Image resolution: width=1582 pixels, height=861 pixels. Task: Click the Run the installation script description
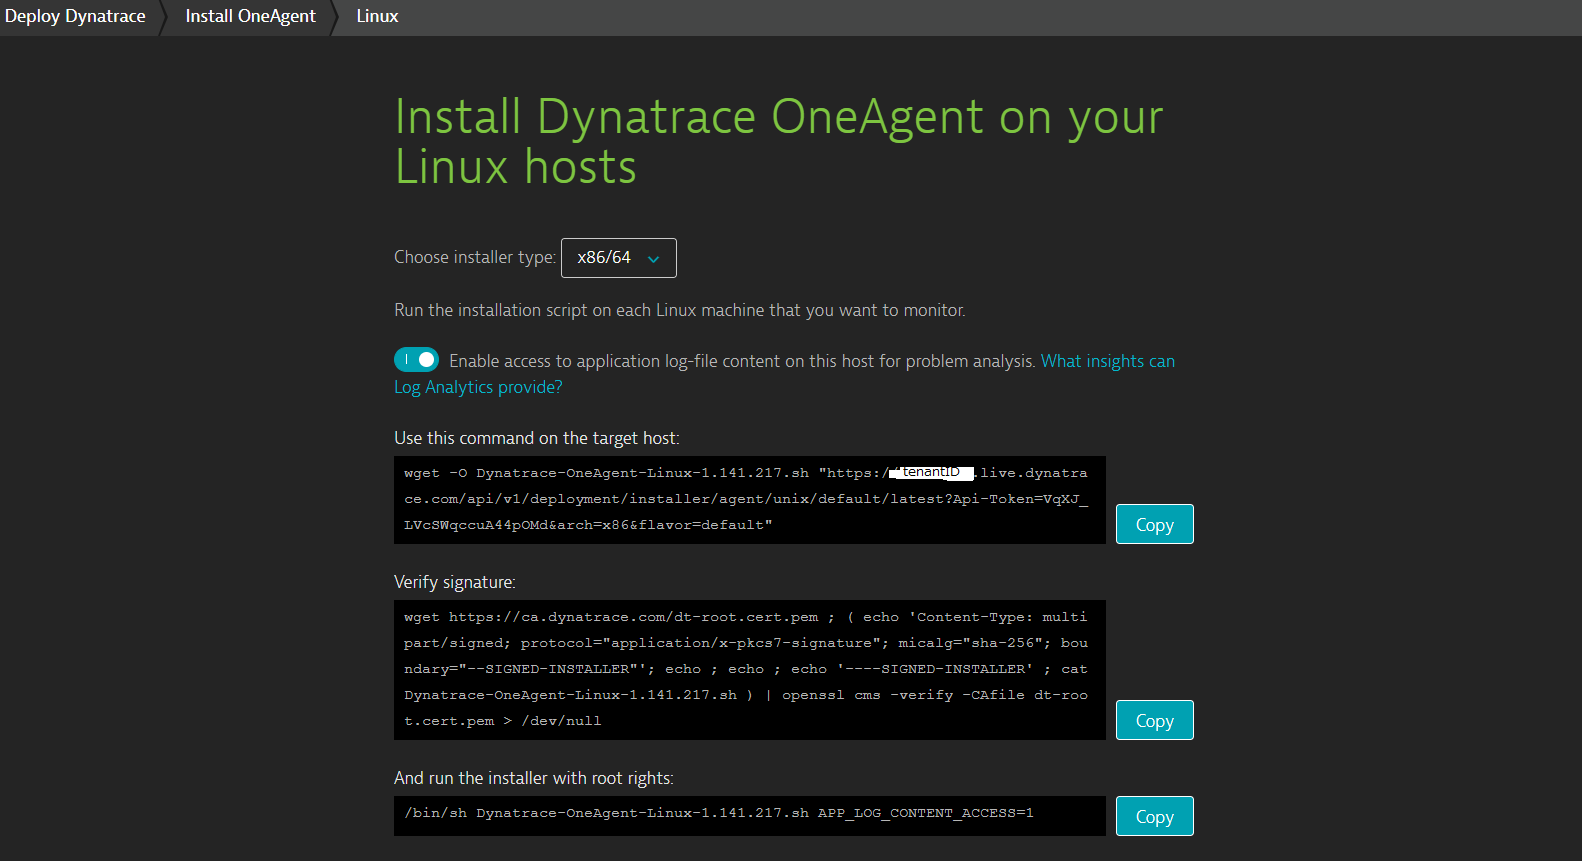(x=679, y=310)
